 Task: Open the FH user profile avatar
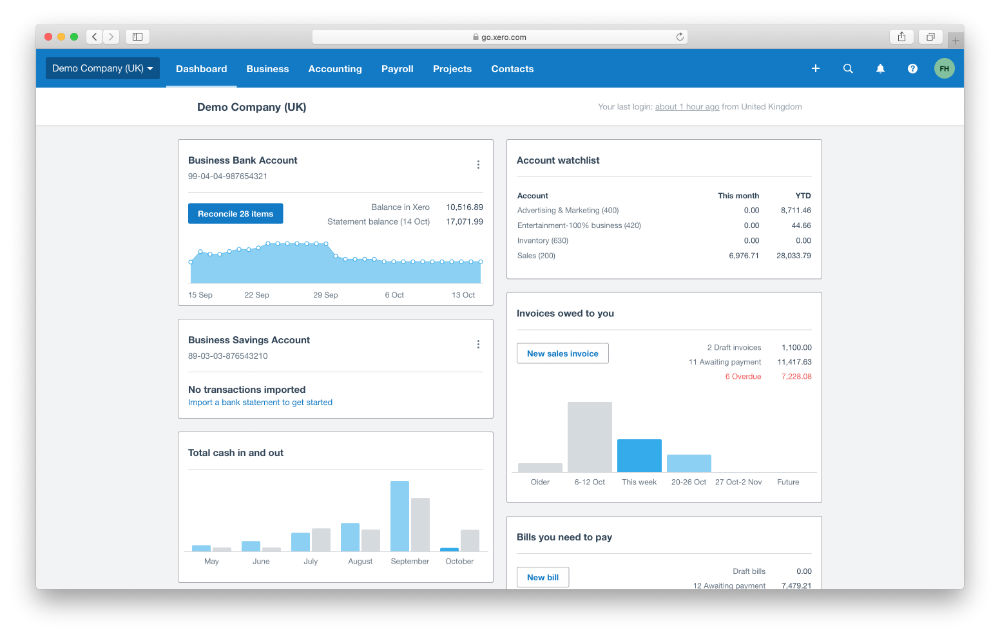[x=944, y=68]
